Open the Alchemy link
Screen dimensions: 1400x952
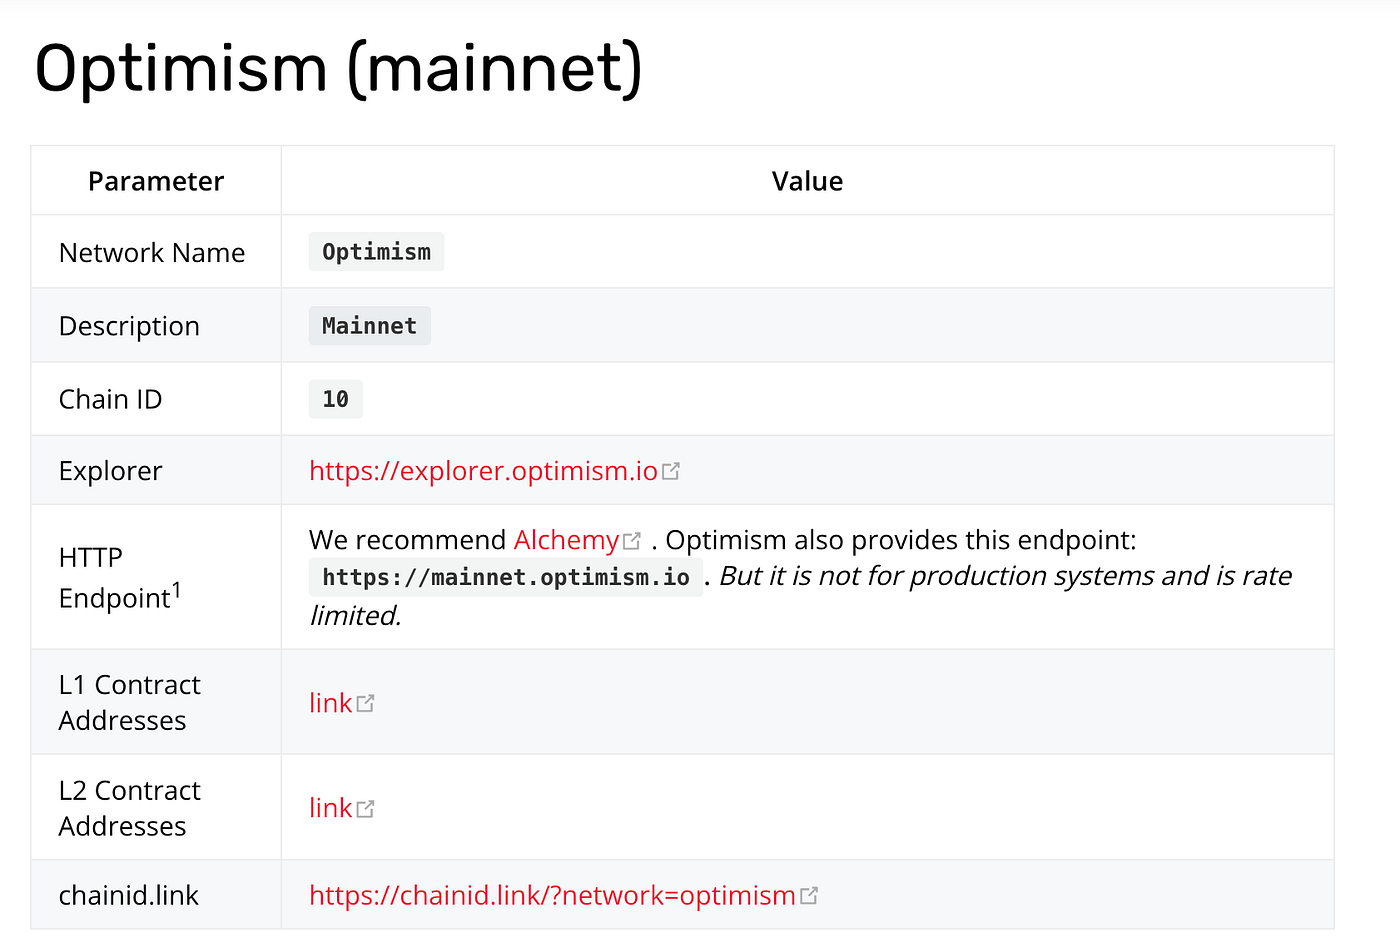(x=566, y=540)
